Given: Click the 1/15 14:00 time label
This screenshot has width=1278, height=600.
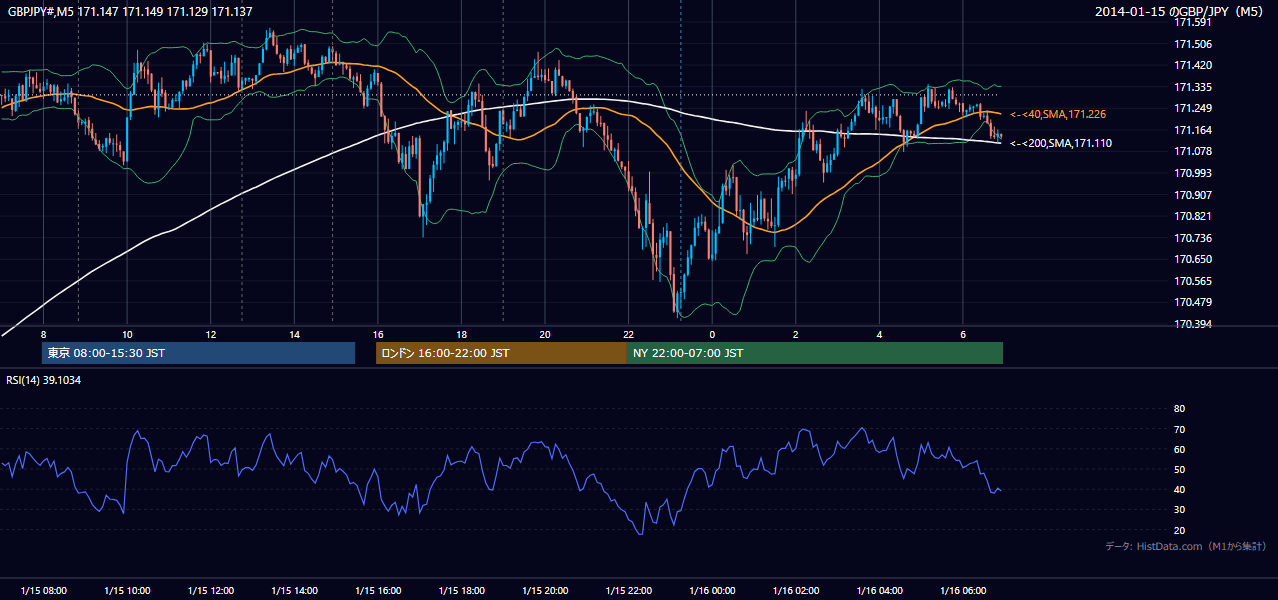Looking at the screenshot, I should tap(294, 591).
